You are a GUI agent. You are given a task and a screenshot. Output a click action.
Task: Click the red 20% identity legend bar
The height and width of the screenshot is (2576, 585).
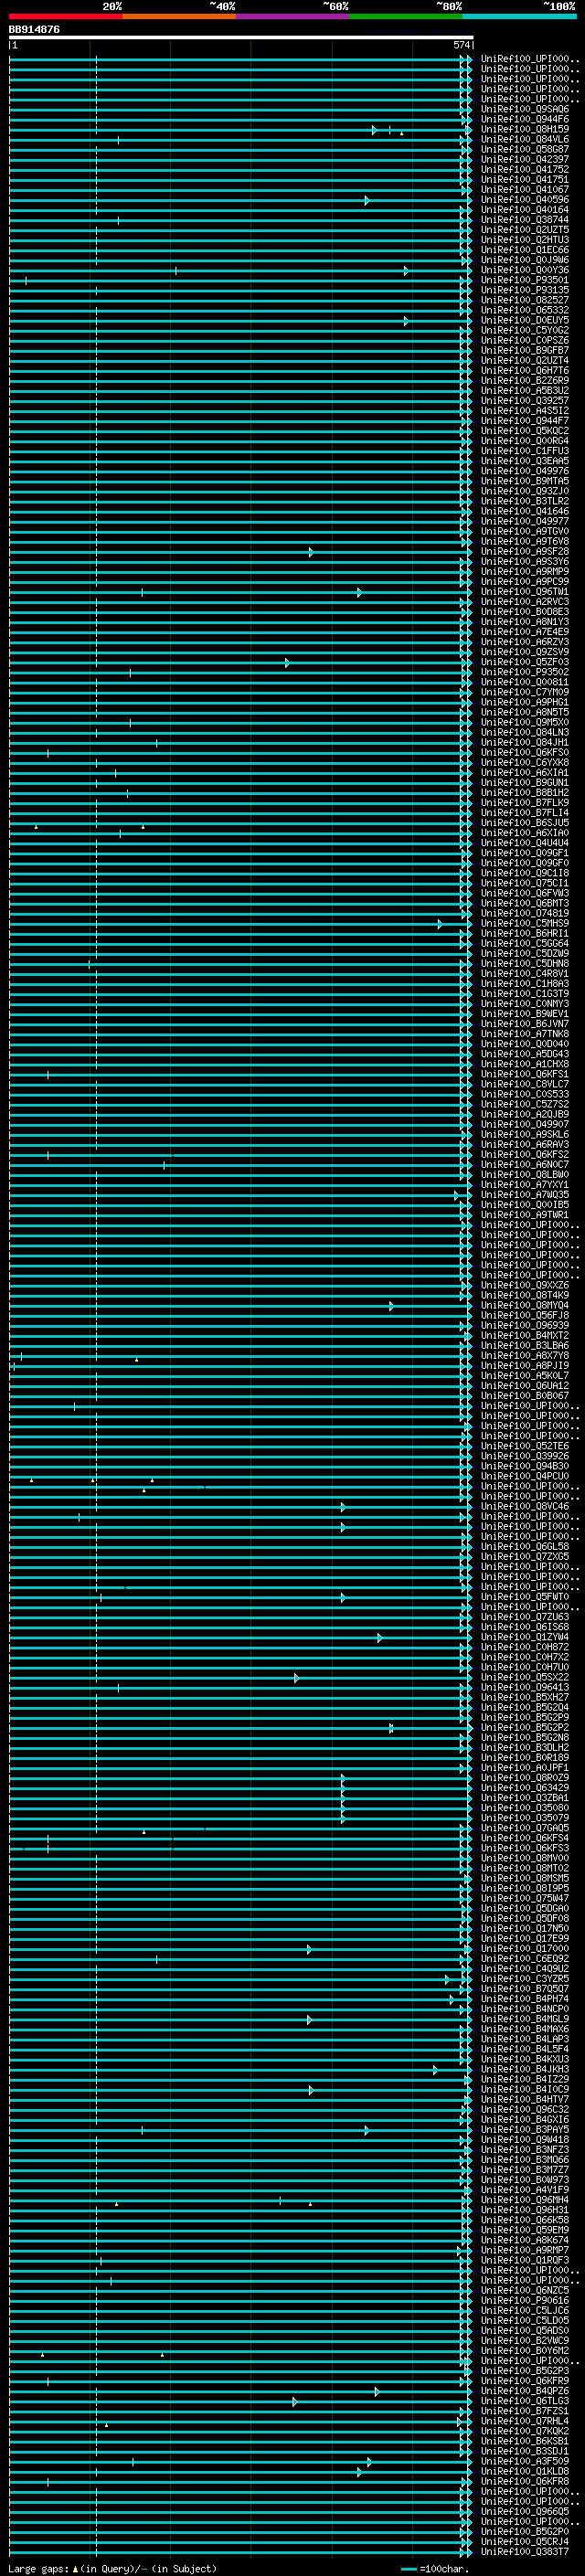[x=66, y=16]
